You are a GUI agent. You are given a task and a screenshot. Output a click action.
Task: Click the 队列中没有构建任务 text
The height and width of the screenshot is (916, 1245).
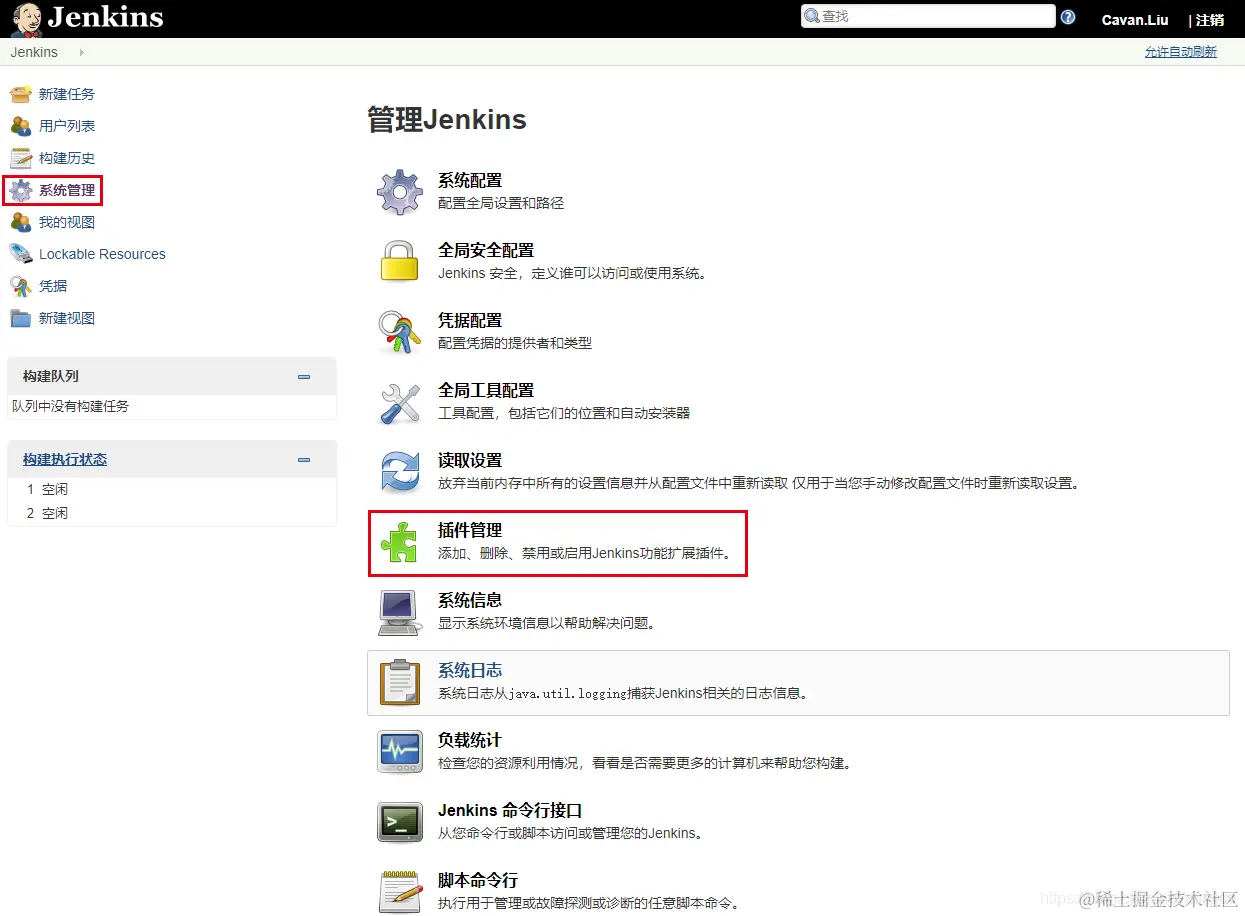71,406
